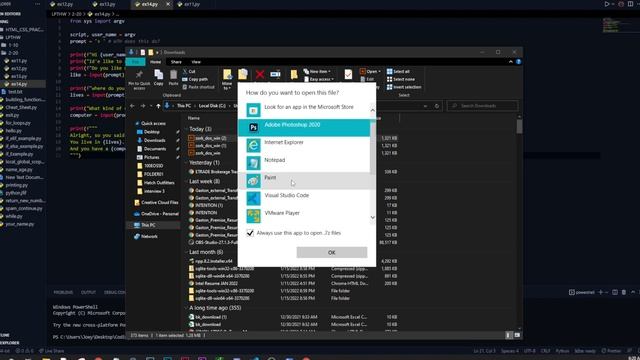Screen dimensions: 640x360
Task: Choose Visual Studio Code in the app list
Action: (x=304, y=198)
